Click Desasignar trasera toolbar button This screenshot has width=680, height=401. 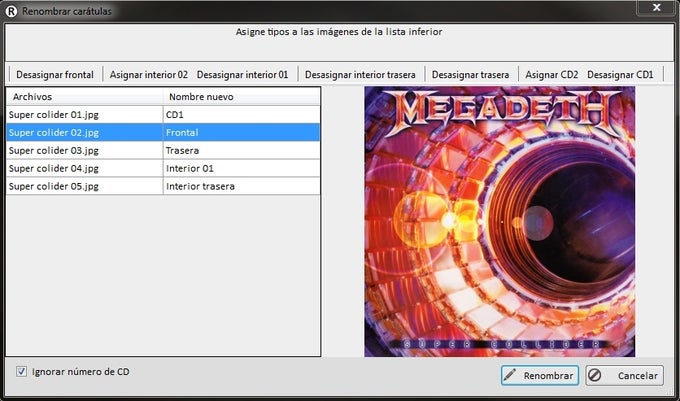[470, 75]
